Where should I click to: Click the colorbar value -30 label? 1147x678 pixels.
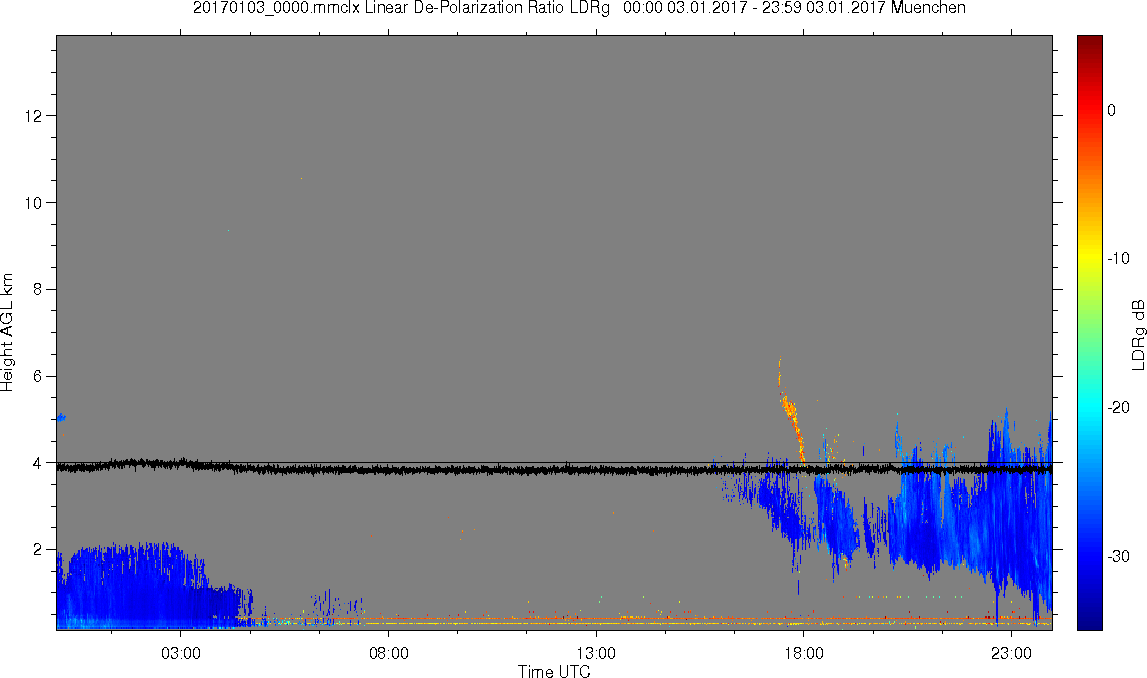1118,557
